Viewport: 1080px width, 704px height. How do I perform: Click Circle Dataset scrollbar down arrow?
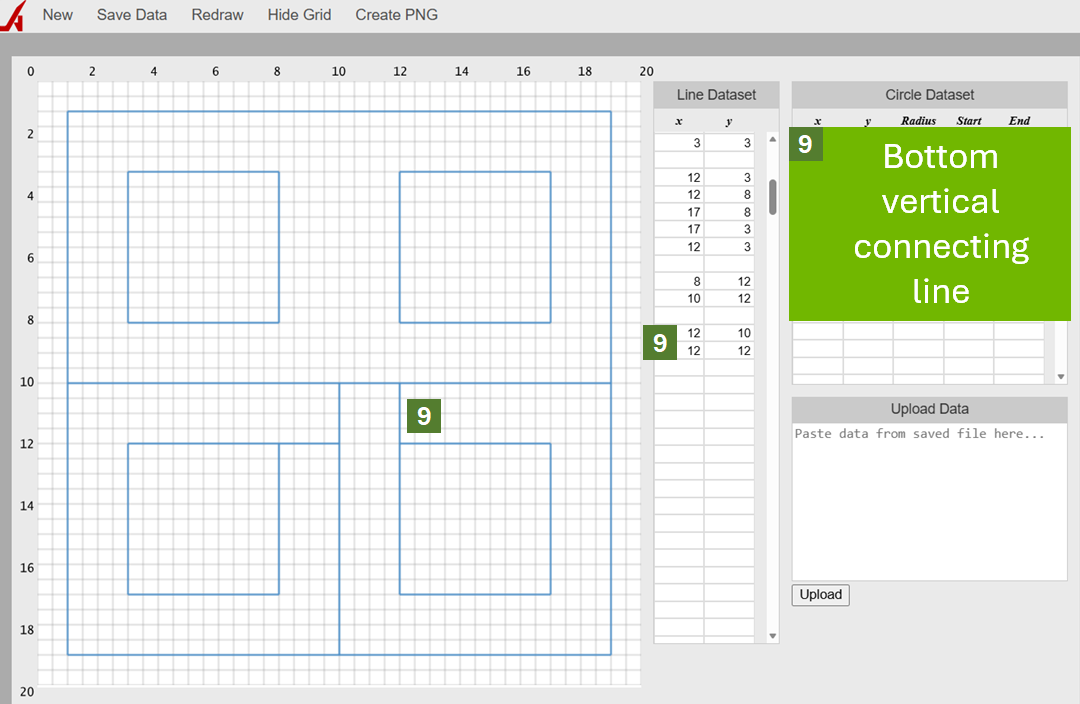1061,377
